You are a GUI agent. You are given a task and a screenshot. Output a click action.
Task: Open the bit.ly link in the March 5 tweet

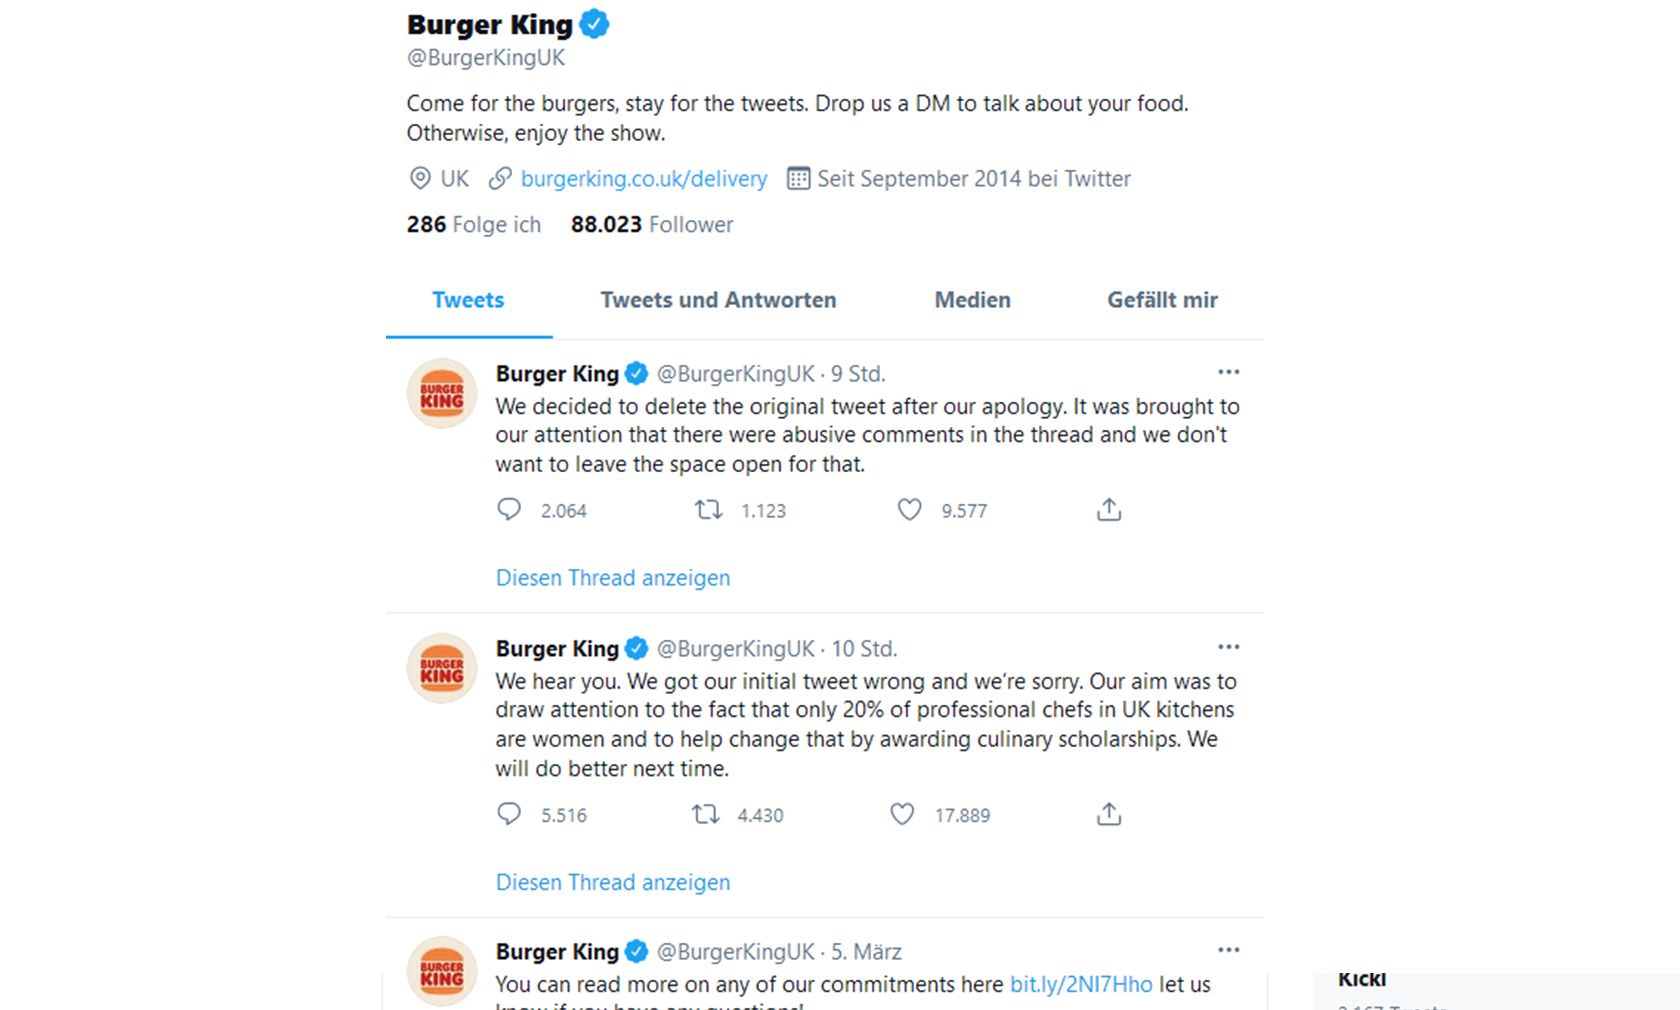[x=1078, y=984]
